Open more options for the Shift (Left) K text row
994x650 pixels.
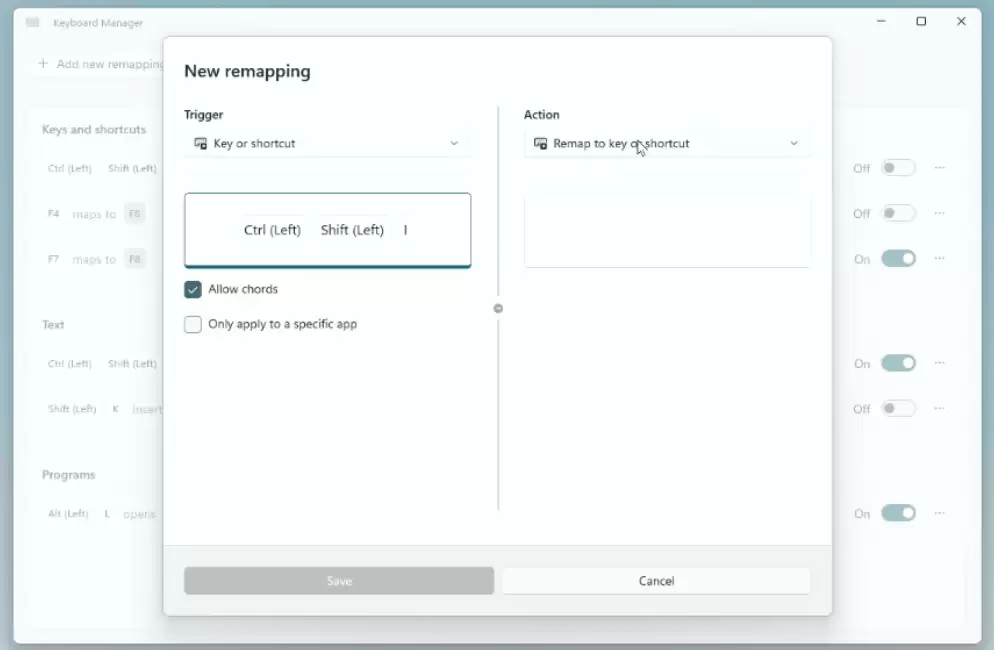click(x=939, y=408)
